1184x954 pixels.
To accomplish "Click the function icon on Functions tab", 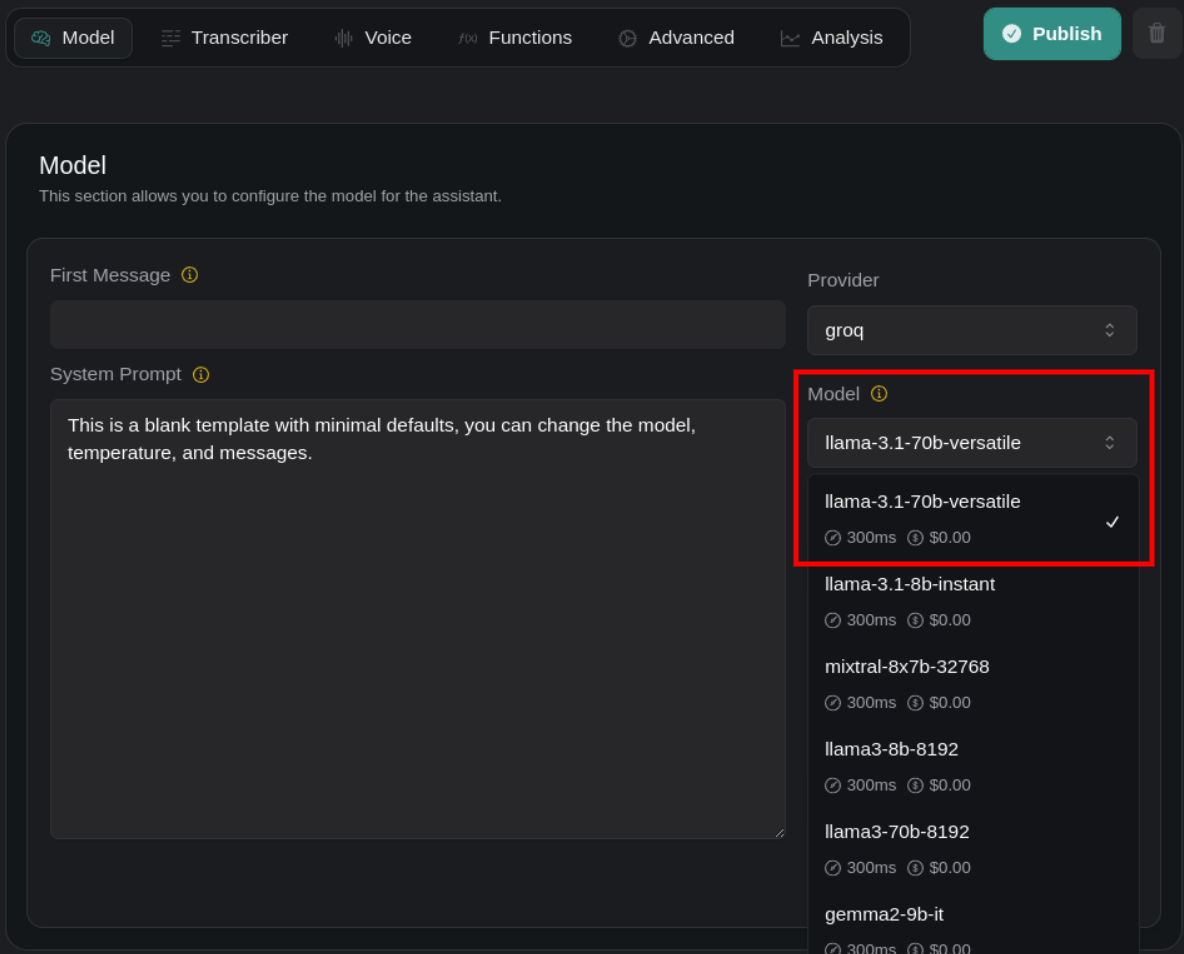I will coord(467,38).
